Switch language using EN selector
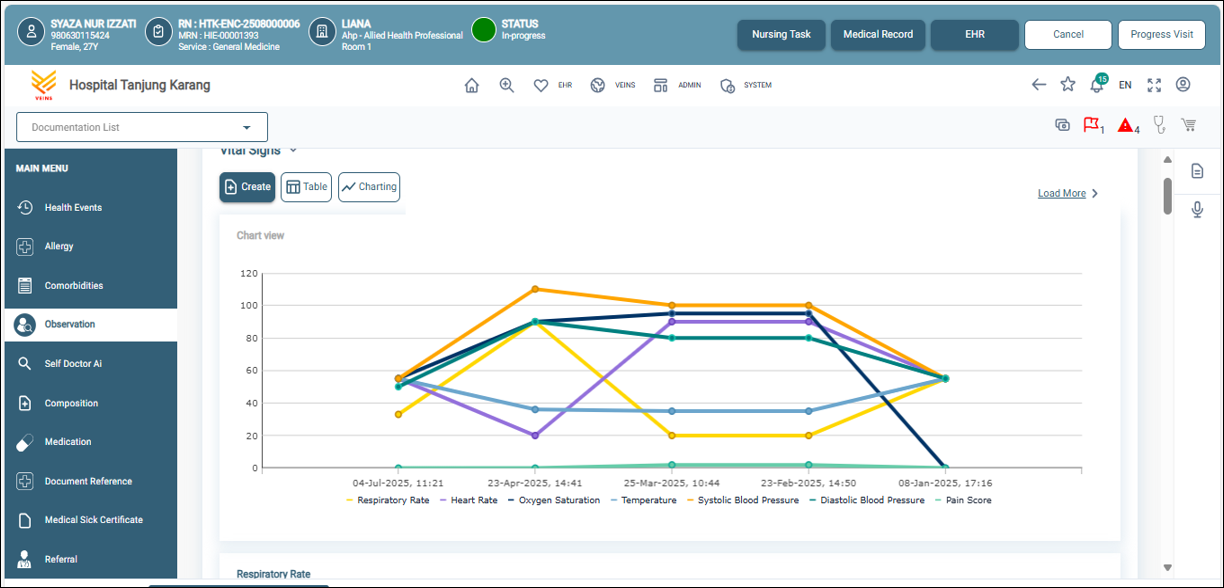This screenshot has width=1224, height=588. (1125, 85)
